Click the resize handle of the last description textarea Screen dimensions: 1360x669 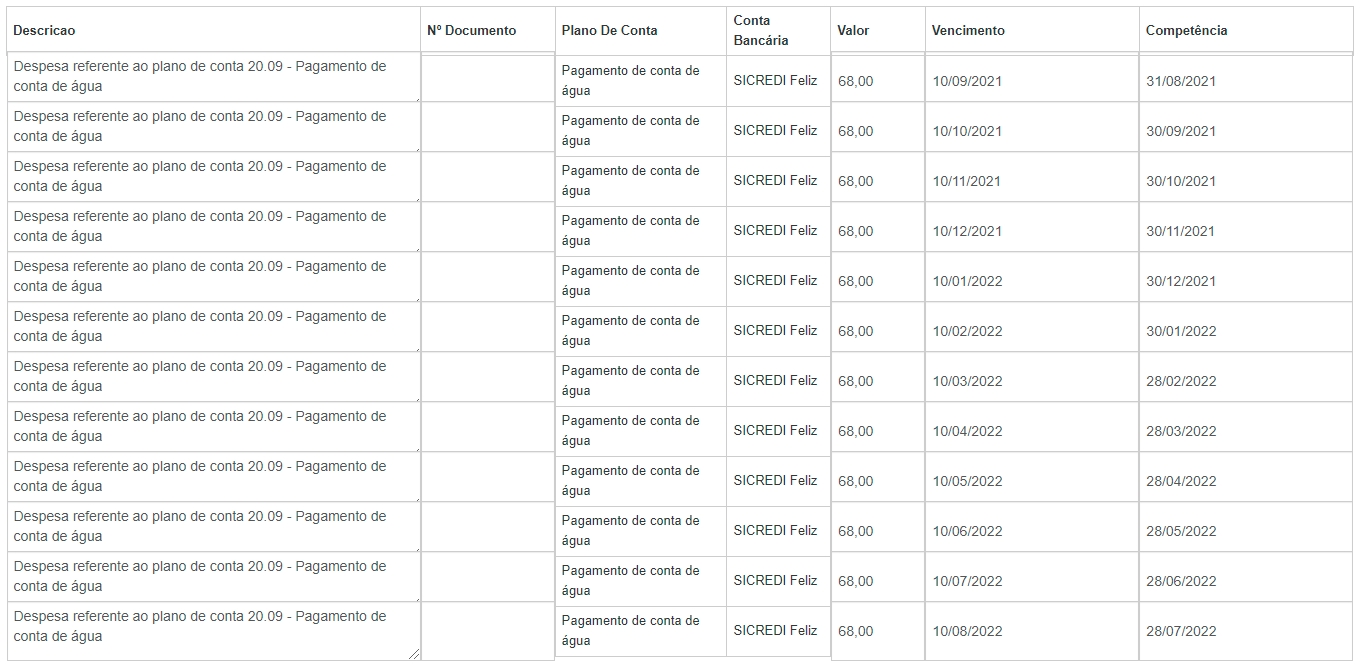point(415,655)
